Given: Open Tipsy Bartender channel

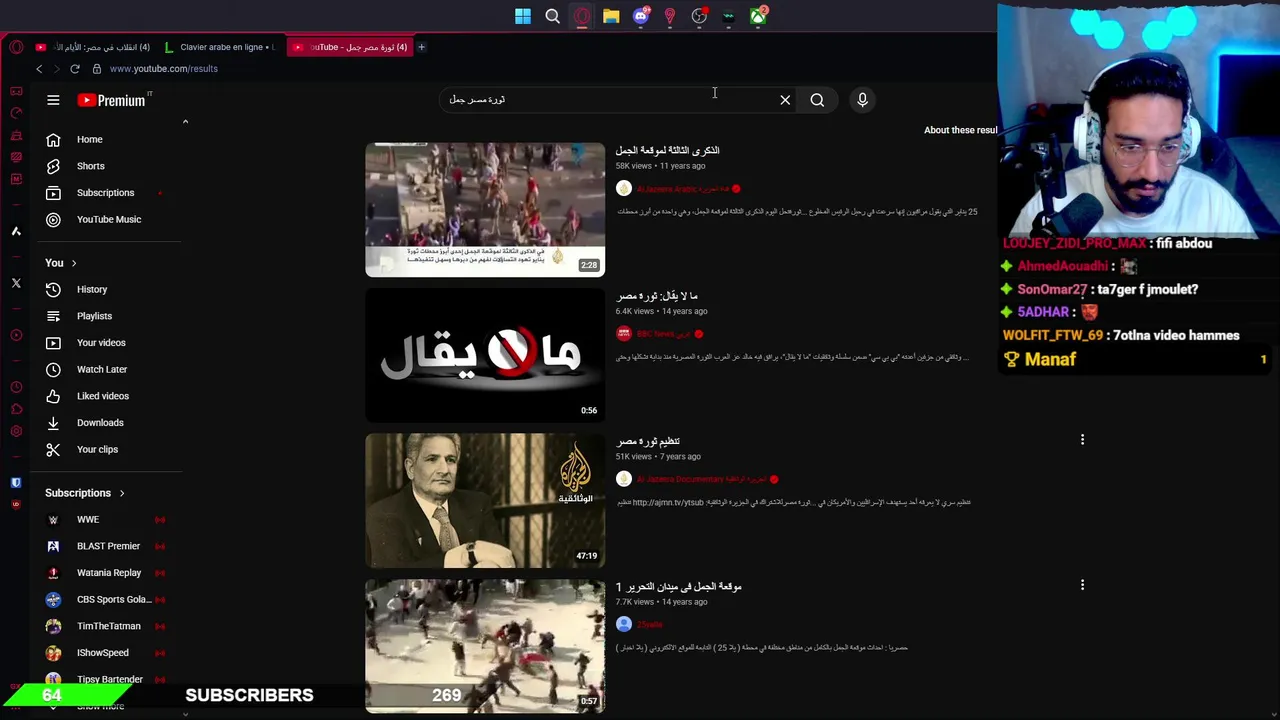Looking at the screenshot, I should pyautogui.click(x=109, y=679).
